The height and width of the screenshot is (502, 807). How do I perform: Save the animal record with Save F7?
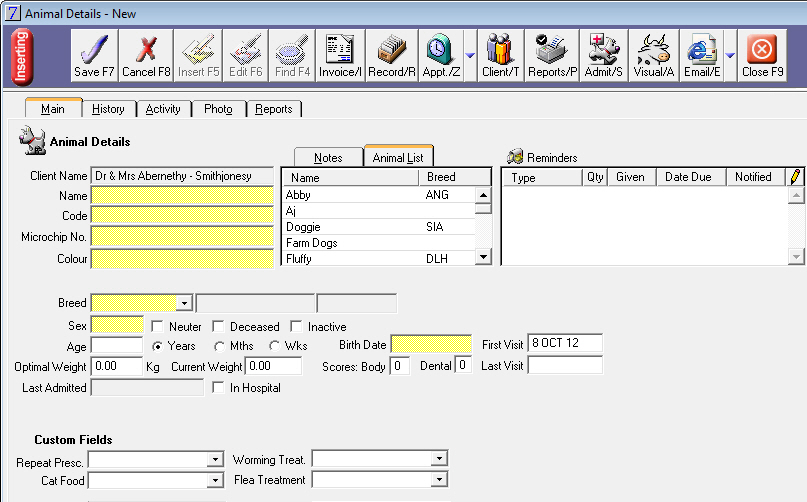click(94, 56)
